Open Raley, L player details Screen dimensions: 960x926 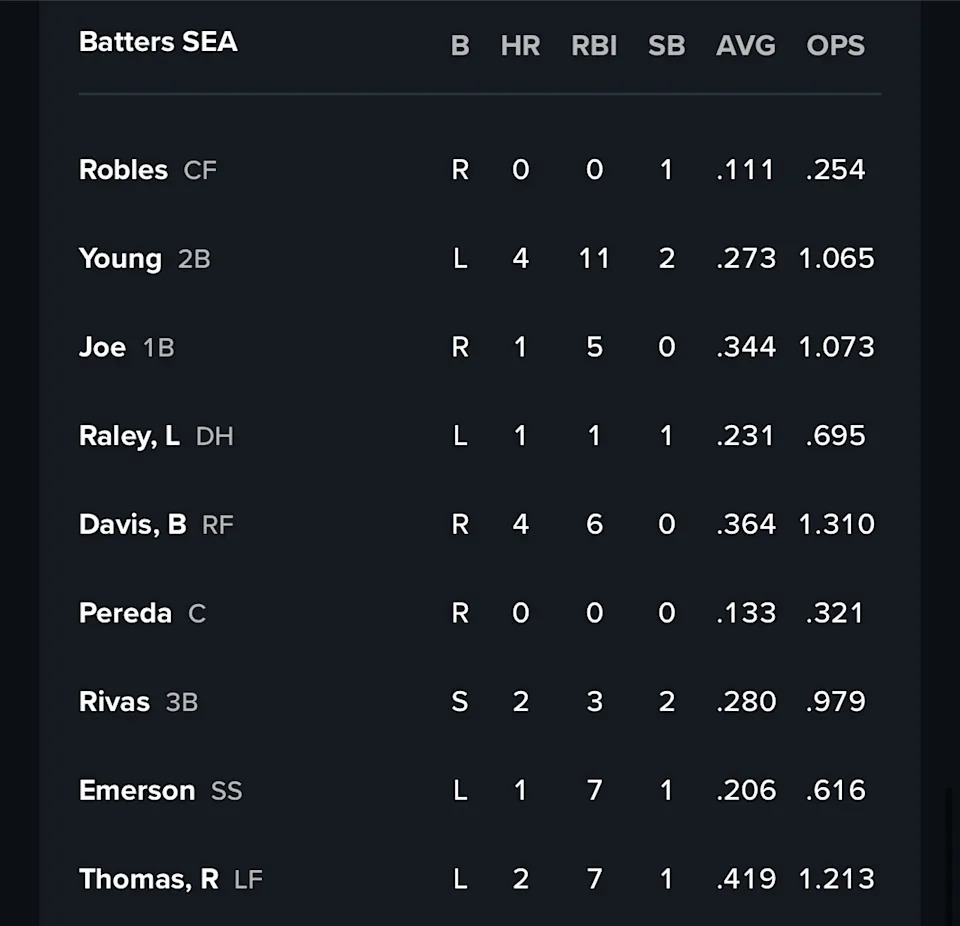129,436
